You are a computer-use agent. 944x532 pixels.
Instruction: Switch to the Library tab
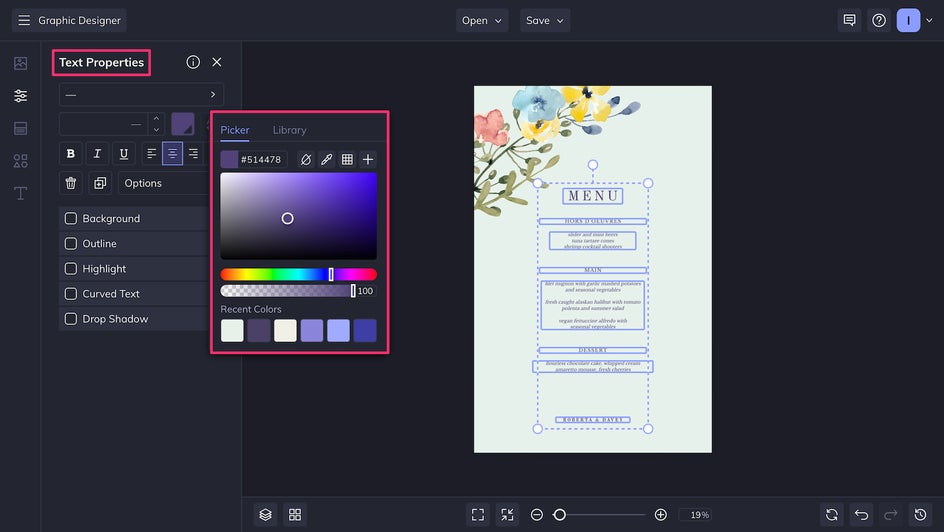click(x=290, y=130)
